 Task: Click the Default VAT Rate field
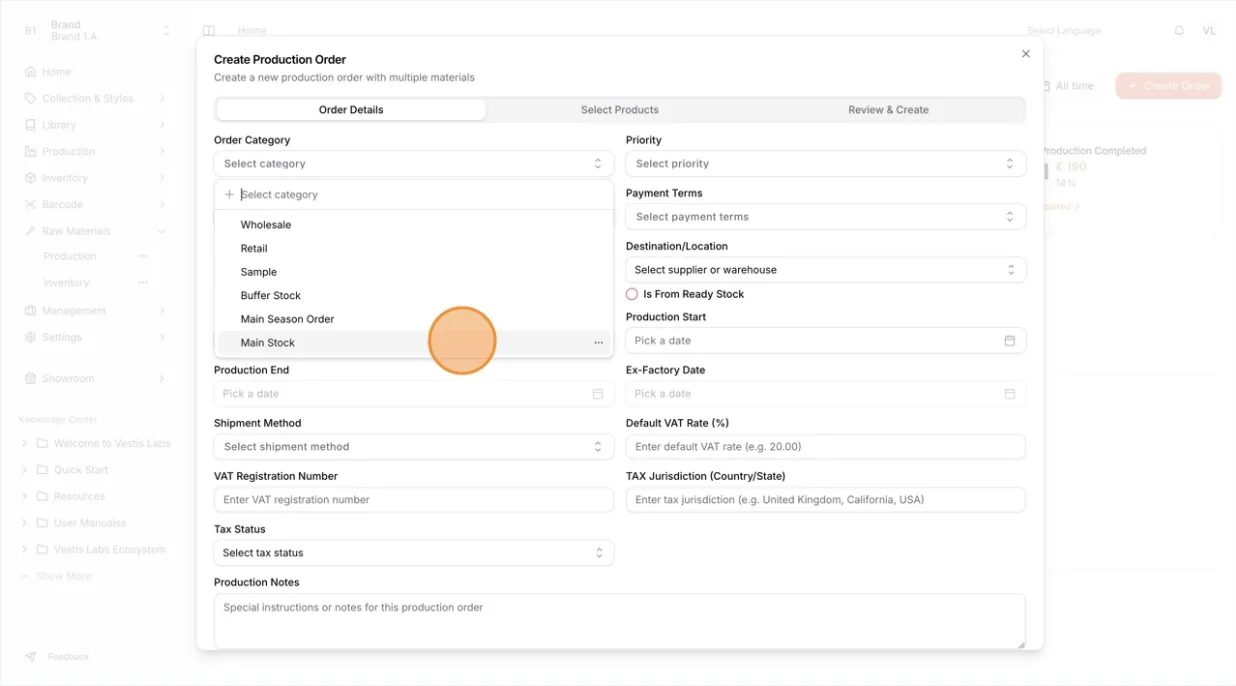826,447
